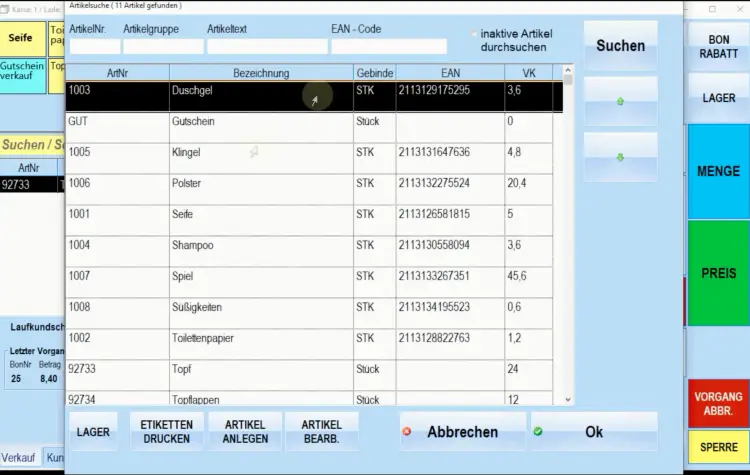Click the green Ok checkmark icon
This screenshot has width=750, height=475.
(x=538, y=432)
